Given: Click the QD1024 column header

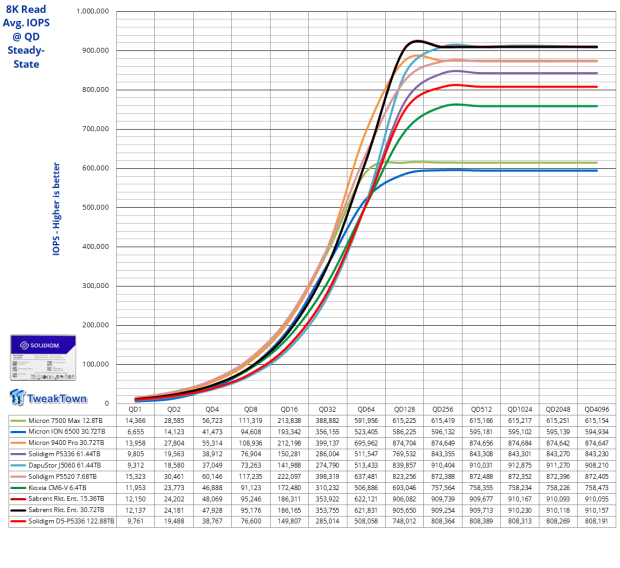Looking at the screenshot, I should point(520,409).
